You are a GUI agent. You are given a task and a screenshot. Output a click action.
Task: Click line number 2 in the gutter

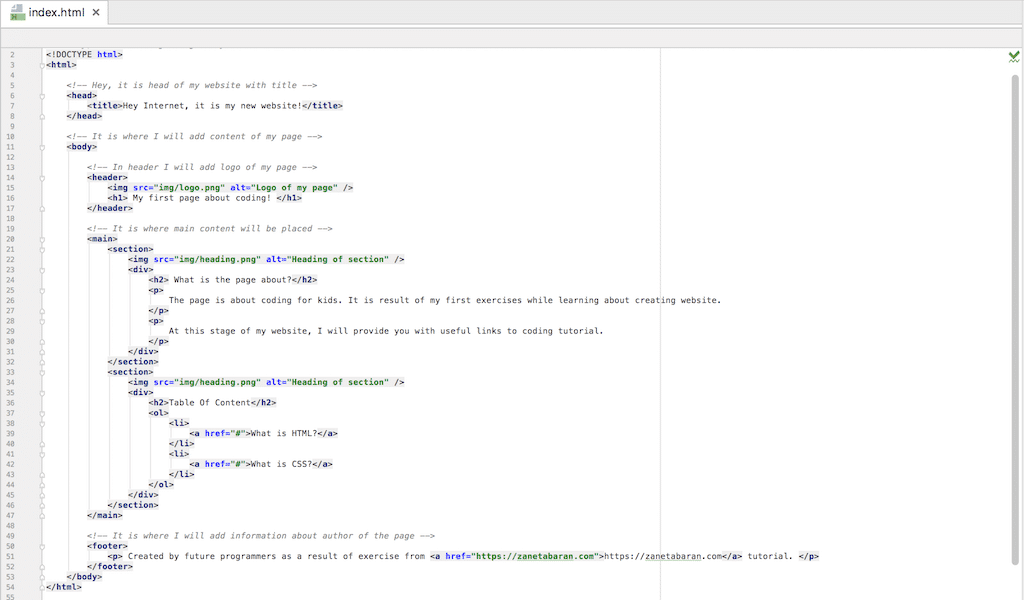click(x=12, y=54)
